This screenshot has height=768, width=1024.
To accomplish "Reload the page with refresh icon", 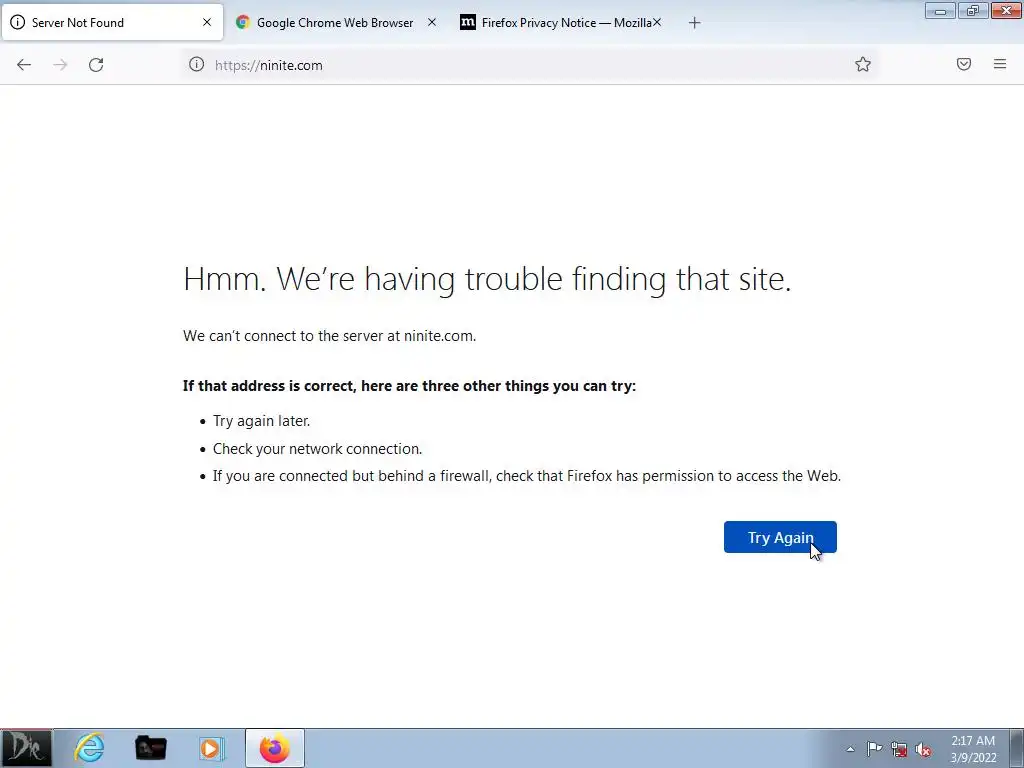I will pos(96,65).
